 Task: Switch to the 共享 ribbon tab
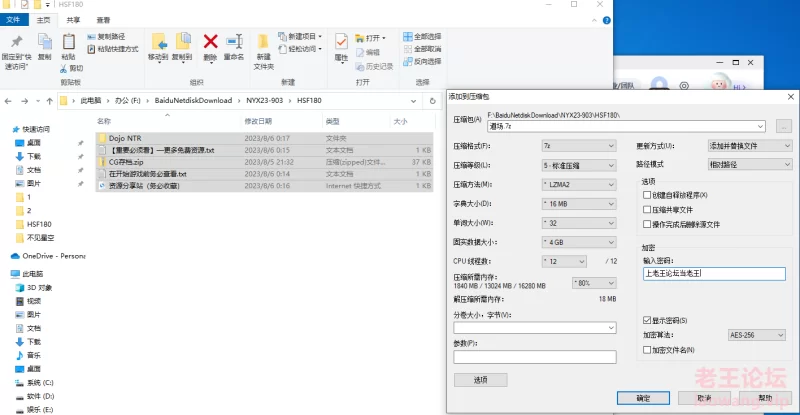[x=73, y=20]
